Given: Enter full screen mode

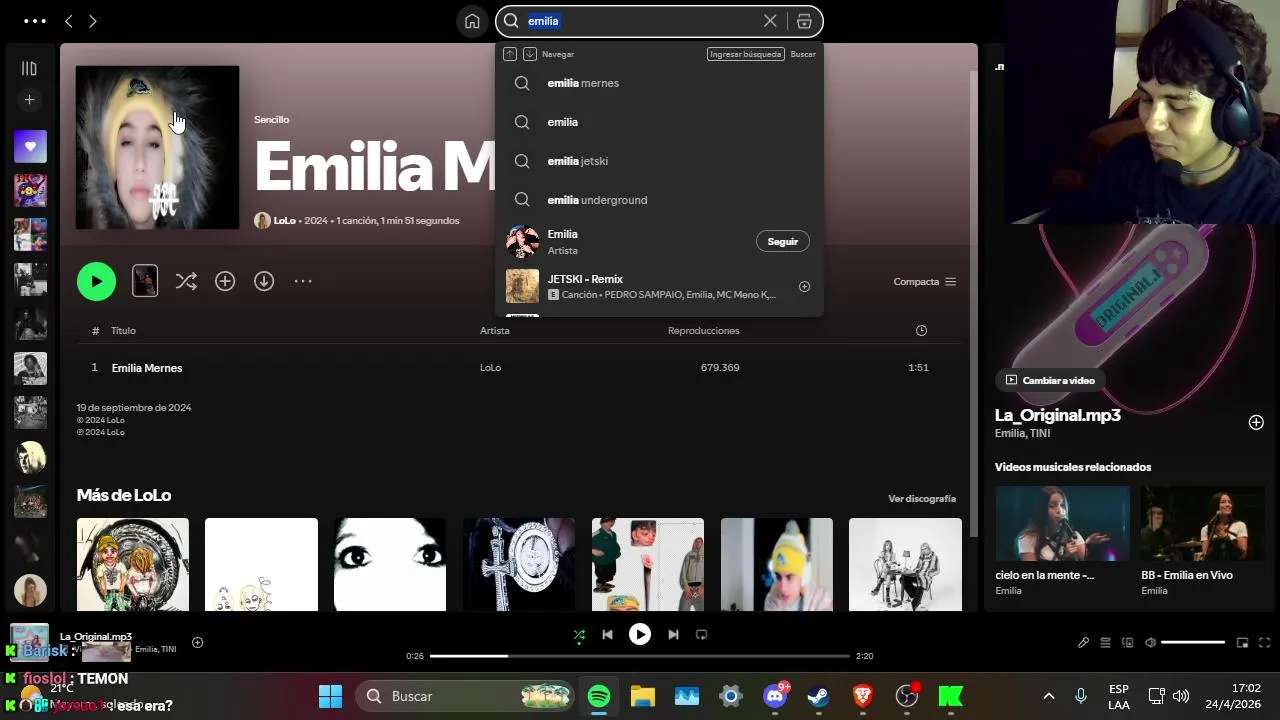Looking at the screenshot, I should click(x=1264, y=643).
